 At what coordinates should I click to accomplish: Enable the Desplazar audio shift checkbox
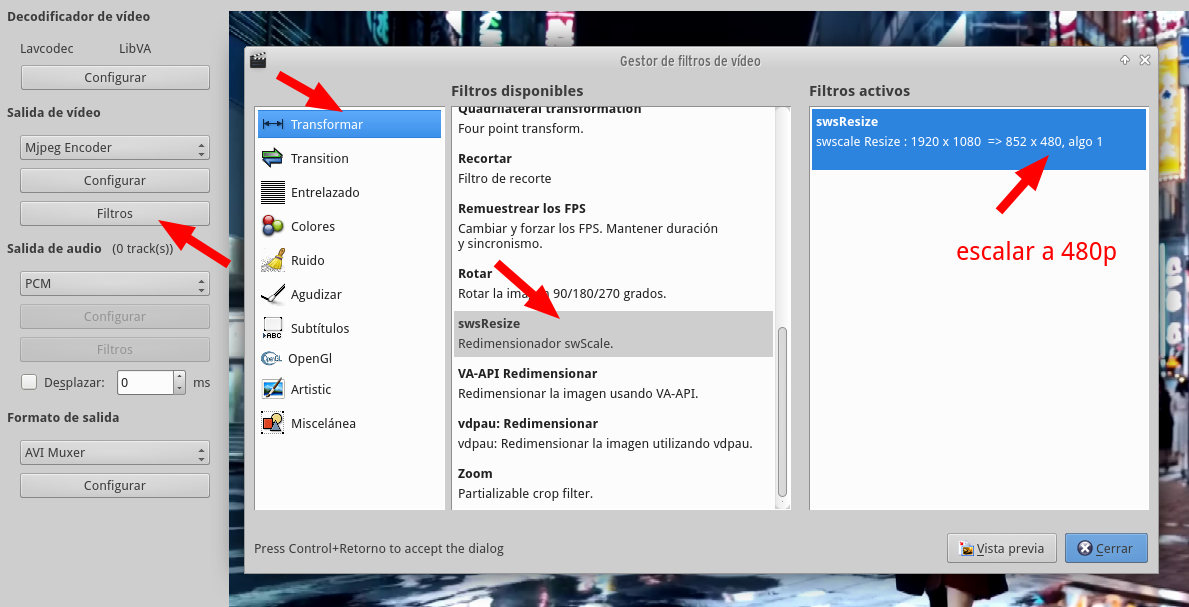(x=29, y=382)
